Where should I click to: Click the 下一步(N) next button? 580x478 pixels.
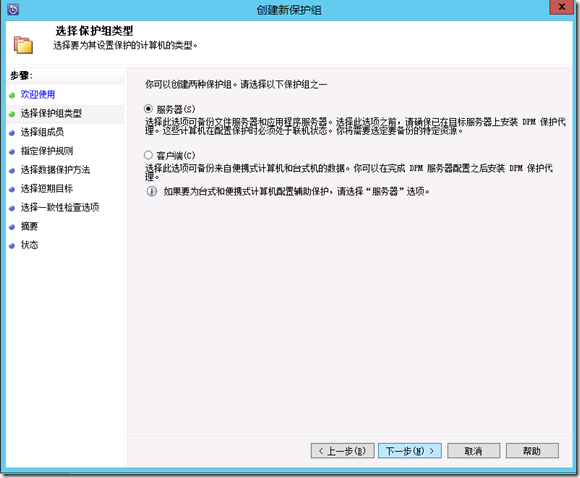(x=410, y=451)
